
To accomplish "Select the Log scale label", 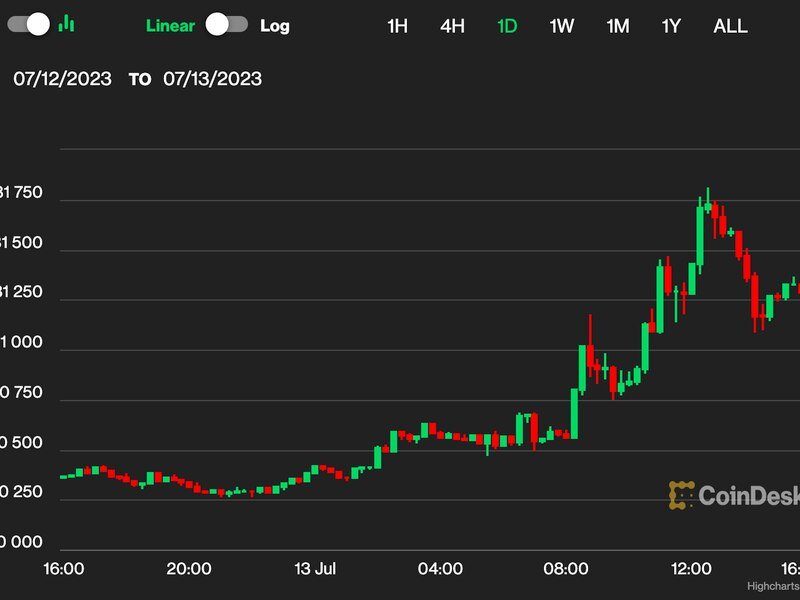I will [x=275, y=25].
